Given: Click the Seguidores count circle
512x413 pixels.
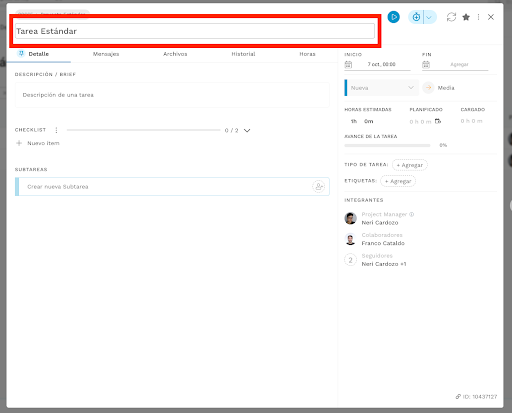Looking at the screenshot, I should click(350, 260).
